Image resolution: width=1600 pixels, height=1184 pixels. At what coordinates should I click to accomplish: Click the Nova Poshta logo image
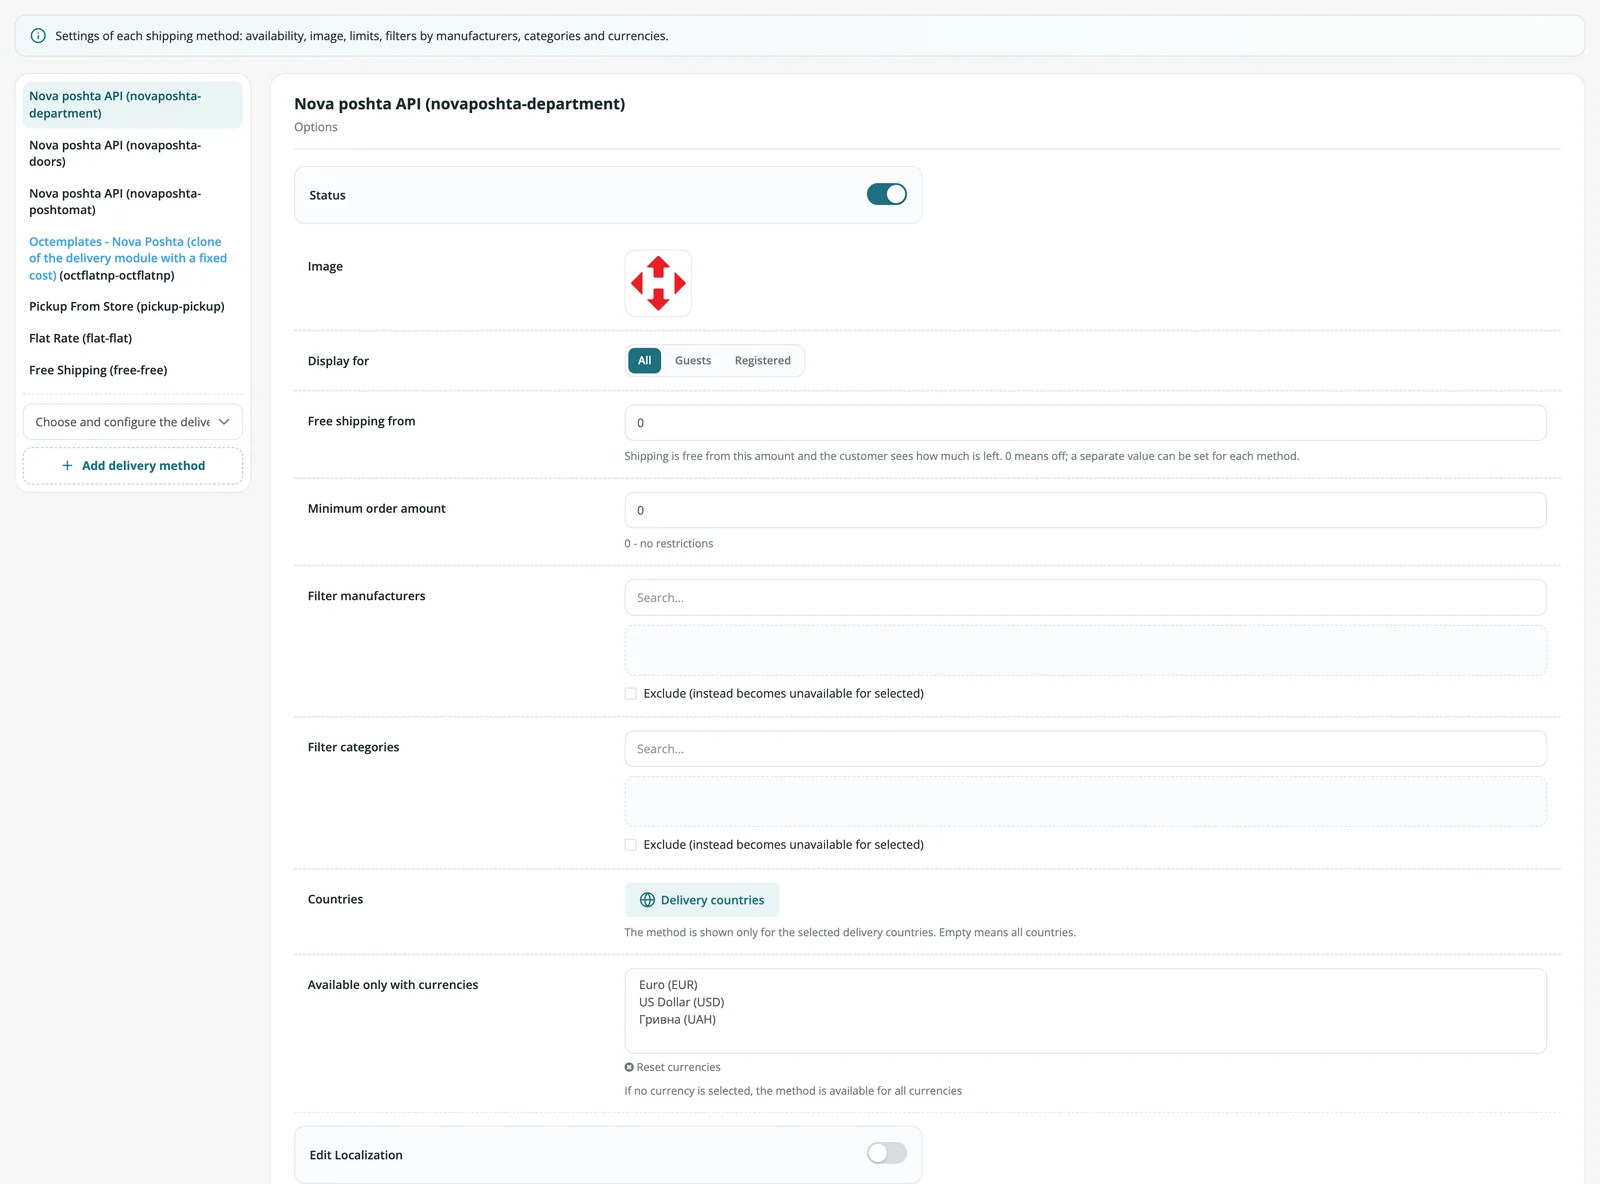(x=658, y=283)
